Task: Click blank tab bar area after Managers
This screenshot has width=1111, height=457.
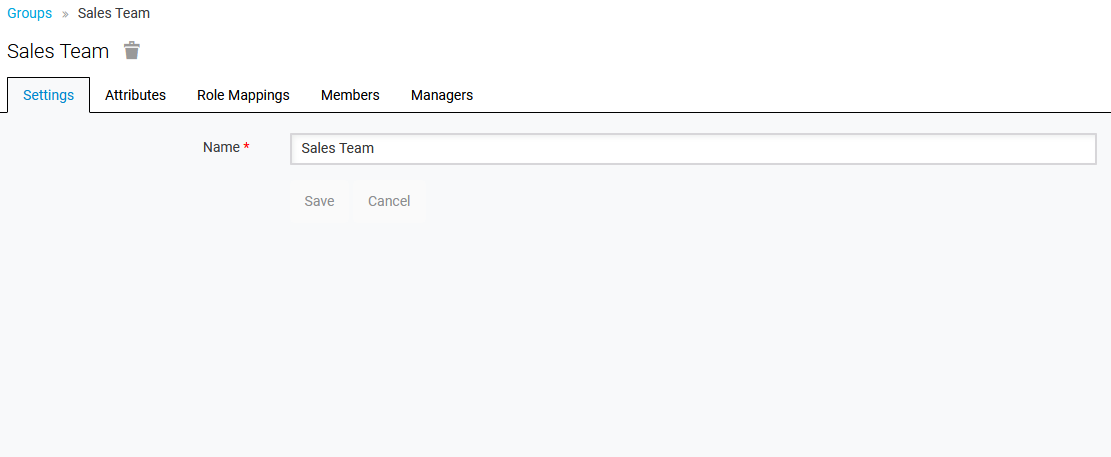Action: pos(780,95)
